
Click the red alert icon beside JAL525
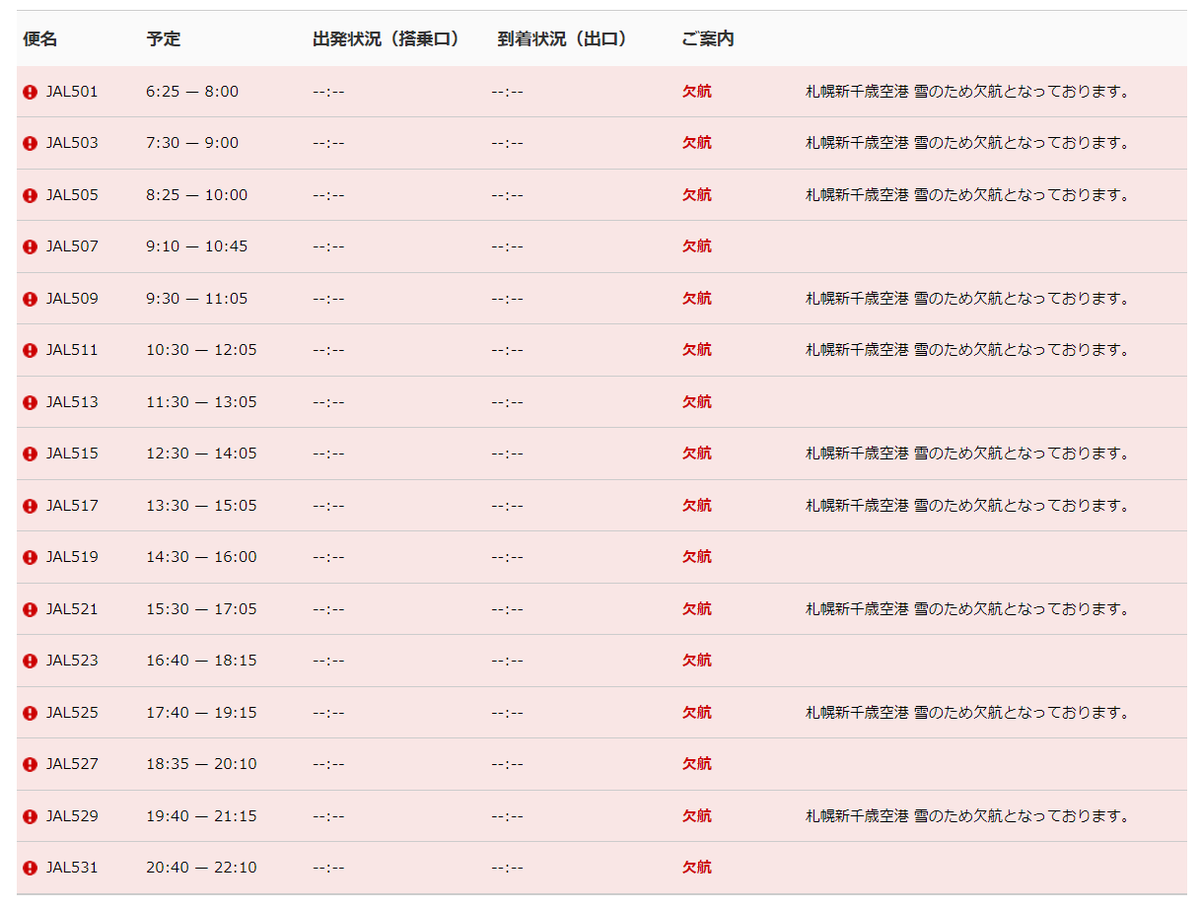[x=30, y=713]
